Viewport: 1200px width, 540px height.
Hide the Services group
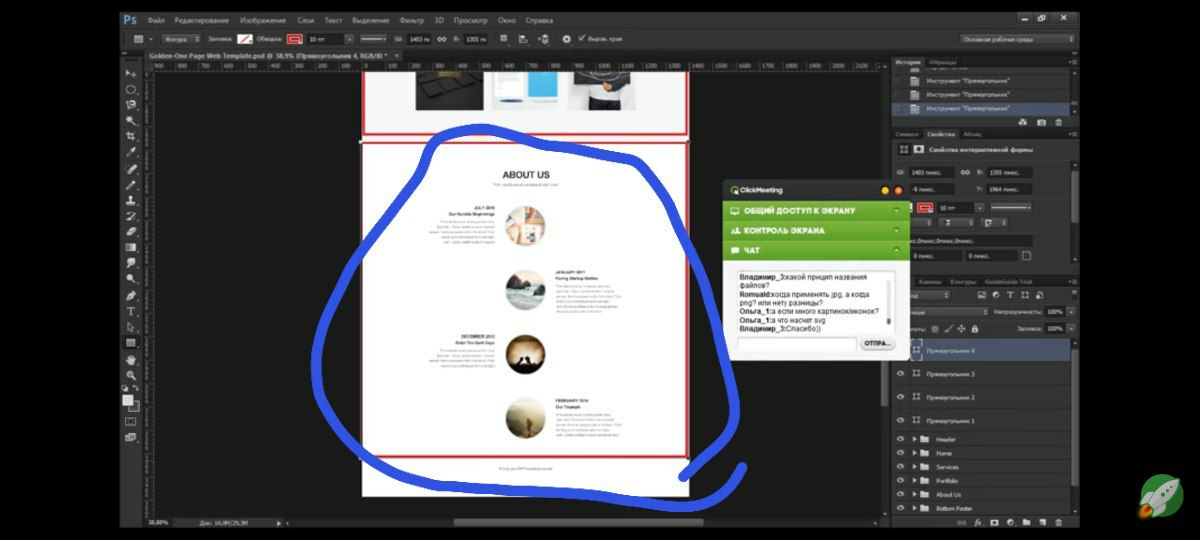[x=901, y=467]
